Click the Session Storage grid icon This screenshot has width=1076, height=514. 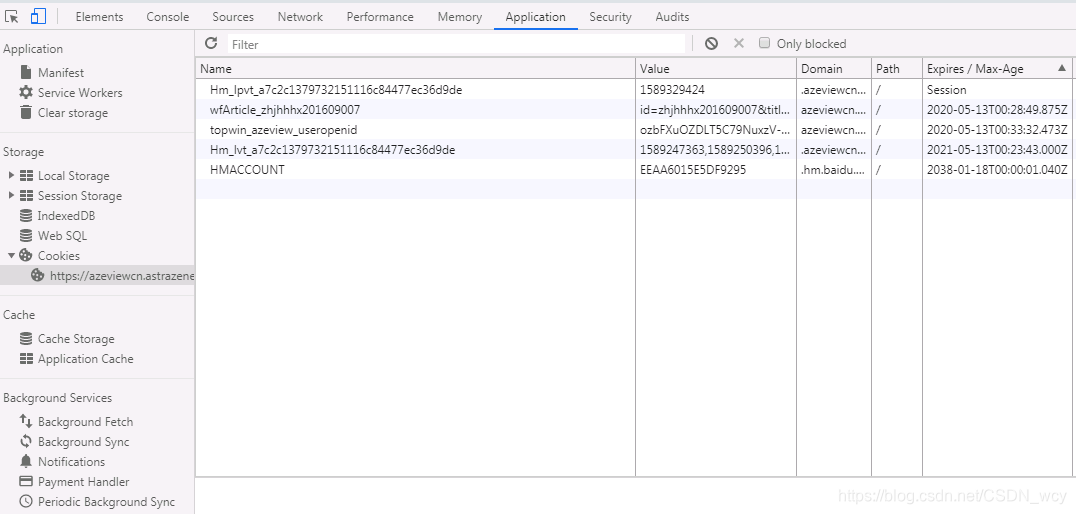[x=27, y=196]
